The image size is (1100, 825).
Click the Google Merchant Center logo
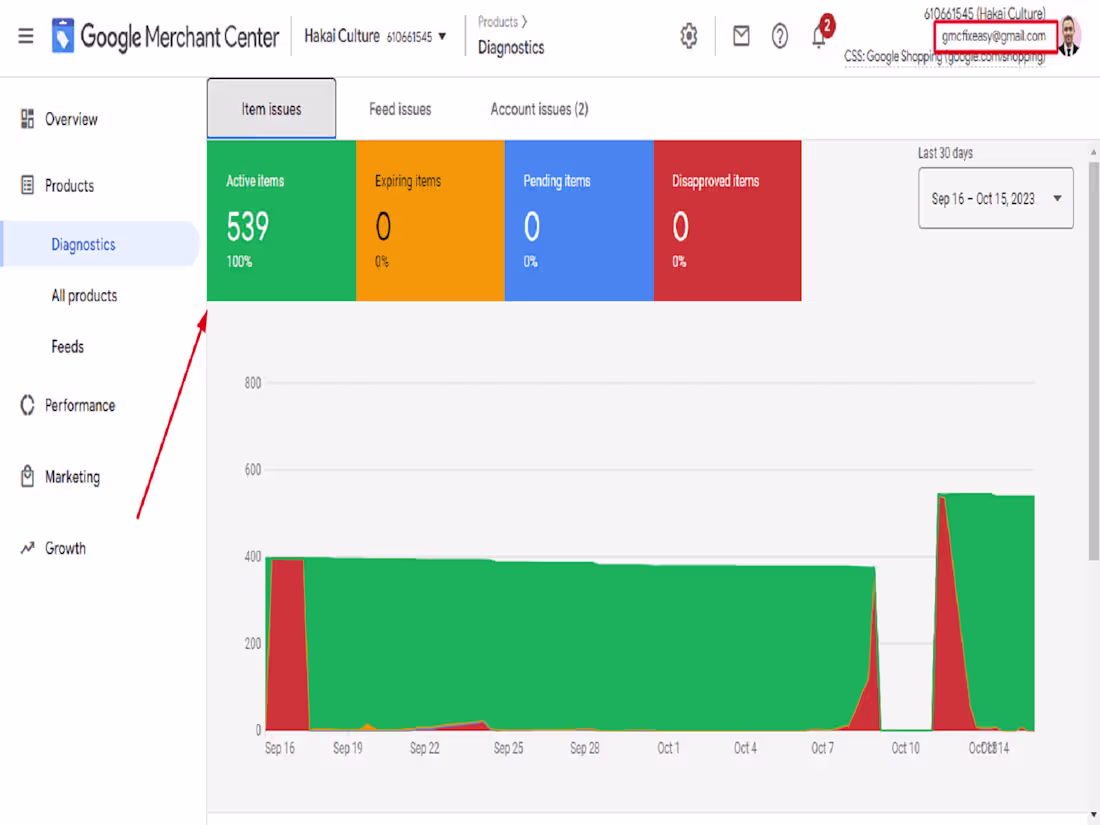click(x=165, y=36)
